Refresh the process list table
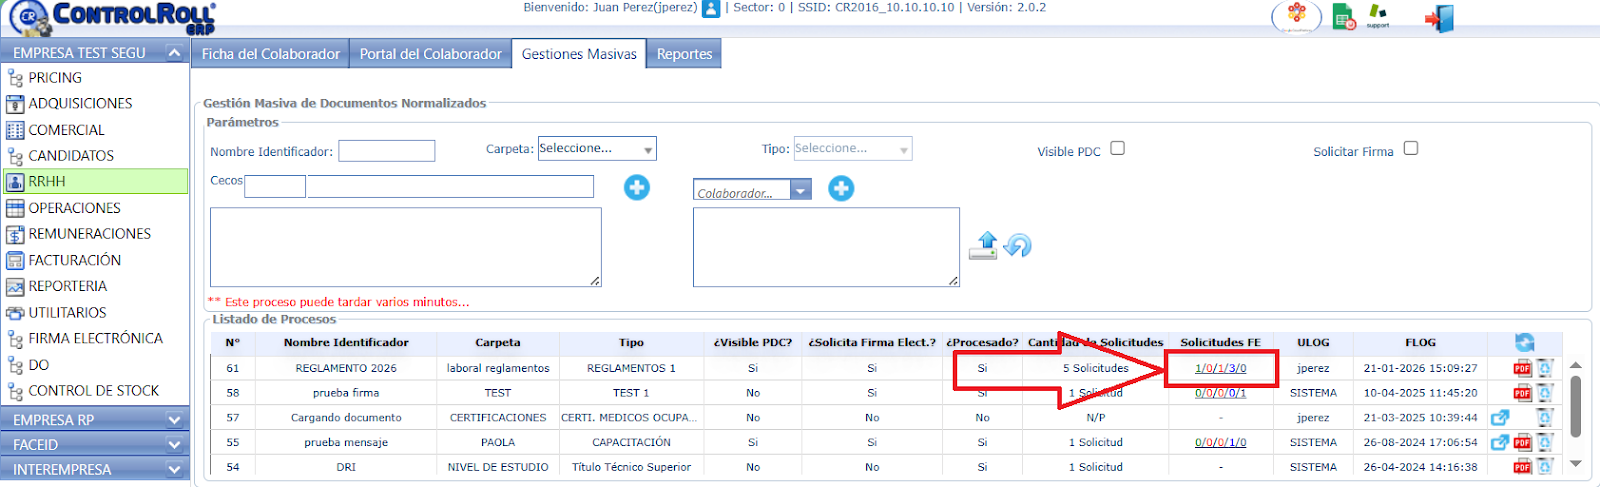This screenshot has height=487, width=1600. (x=1524, y=342)
